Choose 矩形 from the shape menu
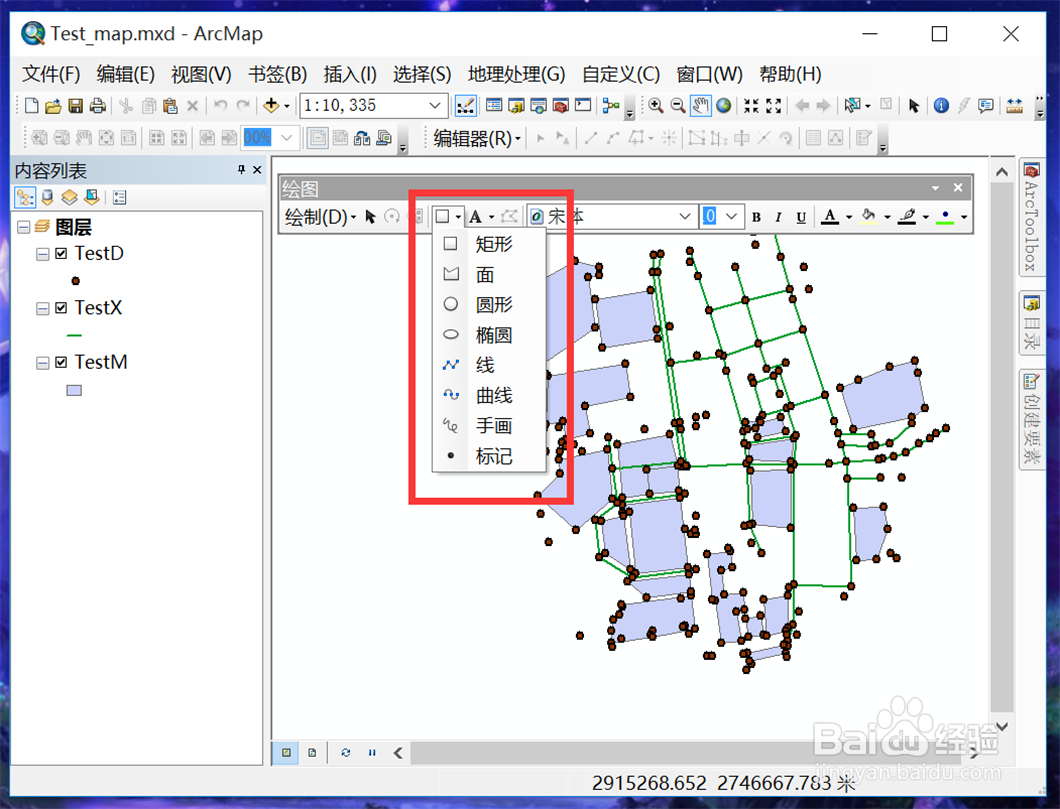1060x809 pixels. coord(489,244)
